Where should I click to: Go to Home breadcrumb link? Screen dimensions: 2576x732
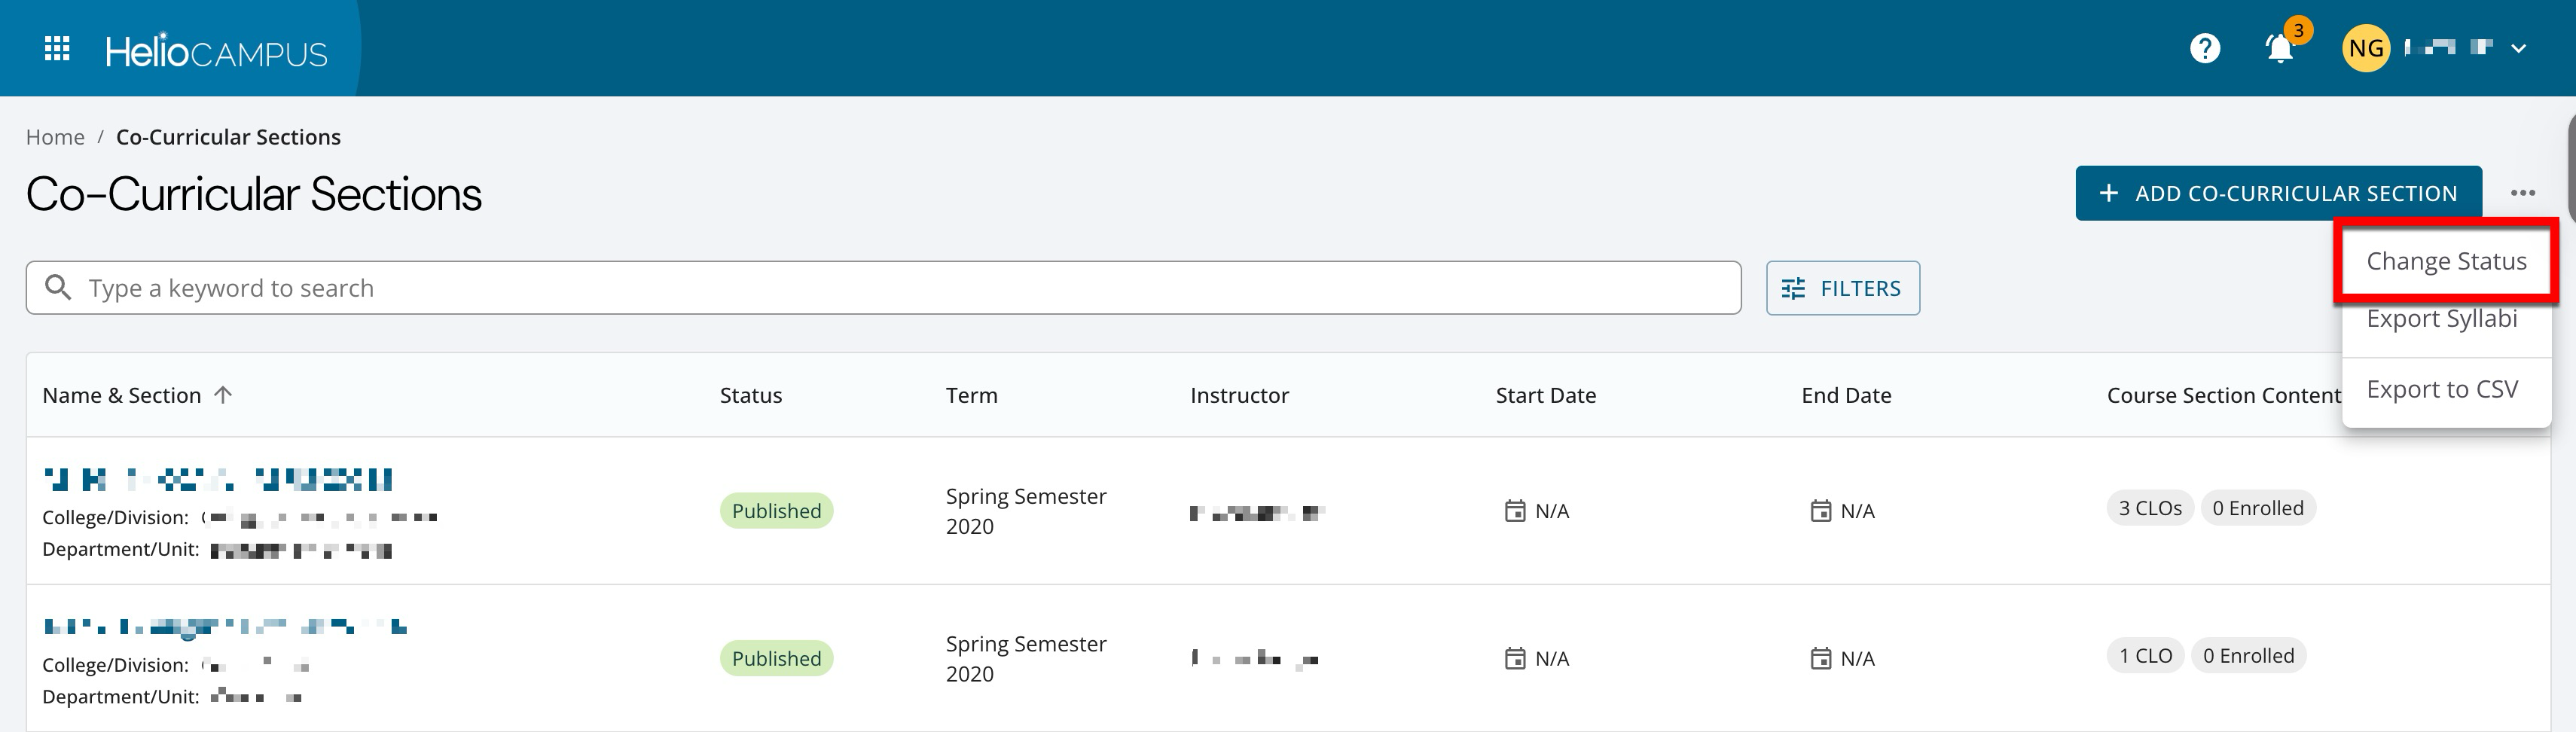coord(55,137)
